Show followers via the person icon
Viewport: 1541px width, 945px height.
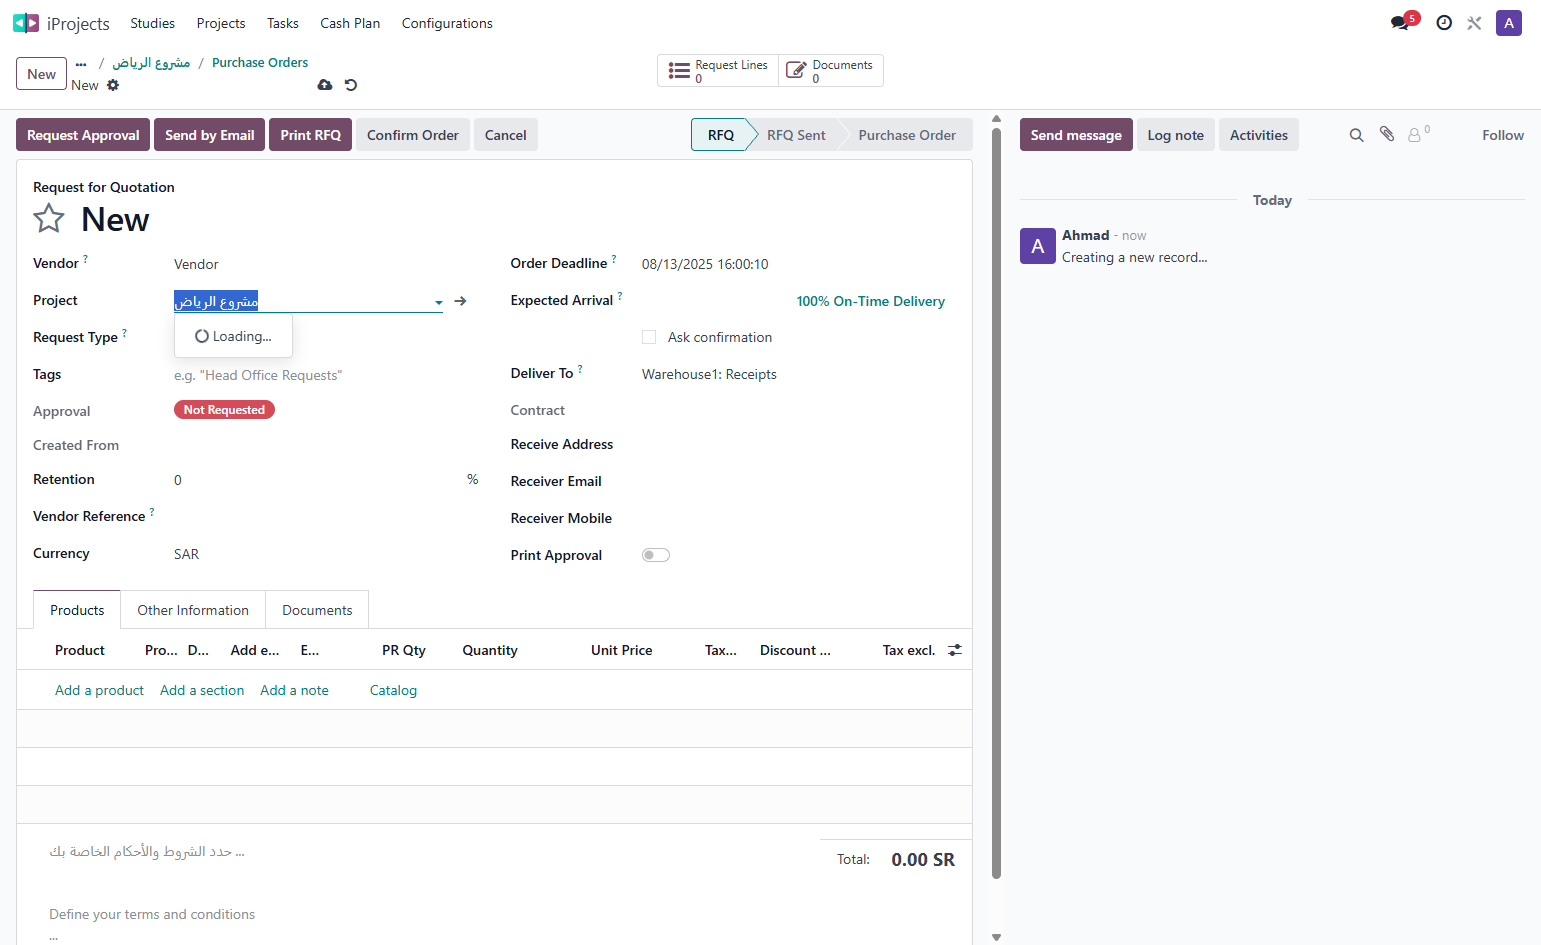coord(1418,134)
